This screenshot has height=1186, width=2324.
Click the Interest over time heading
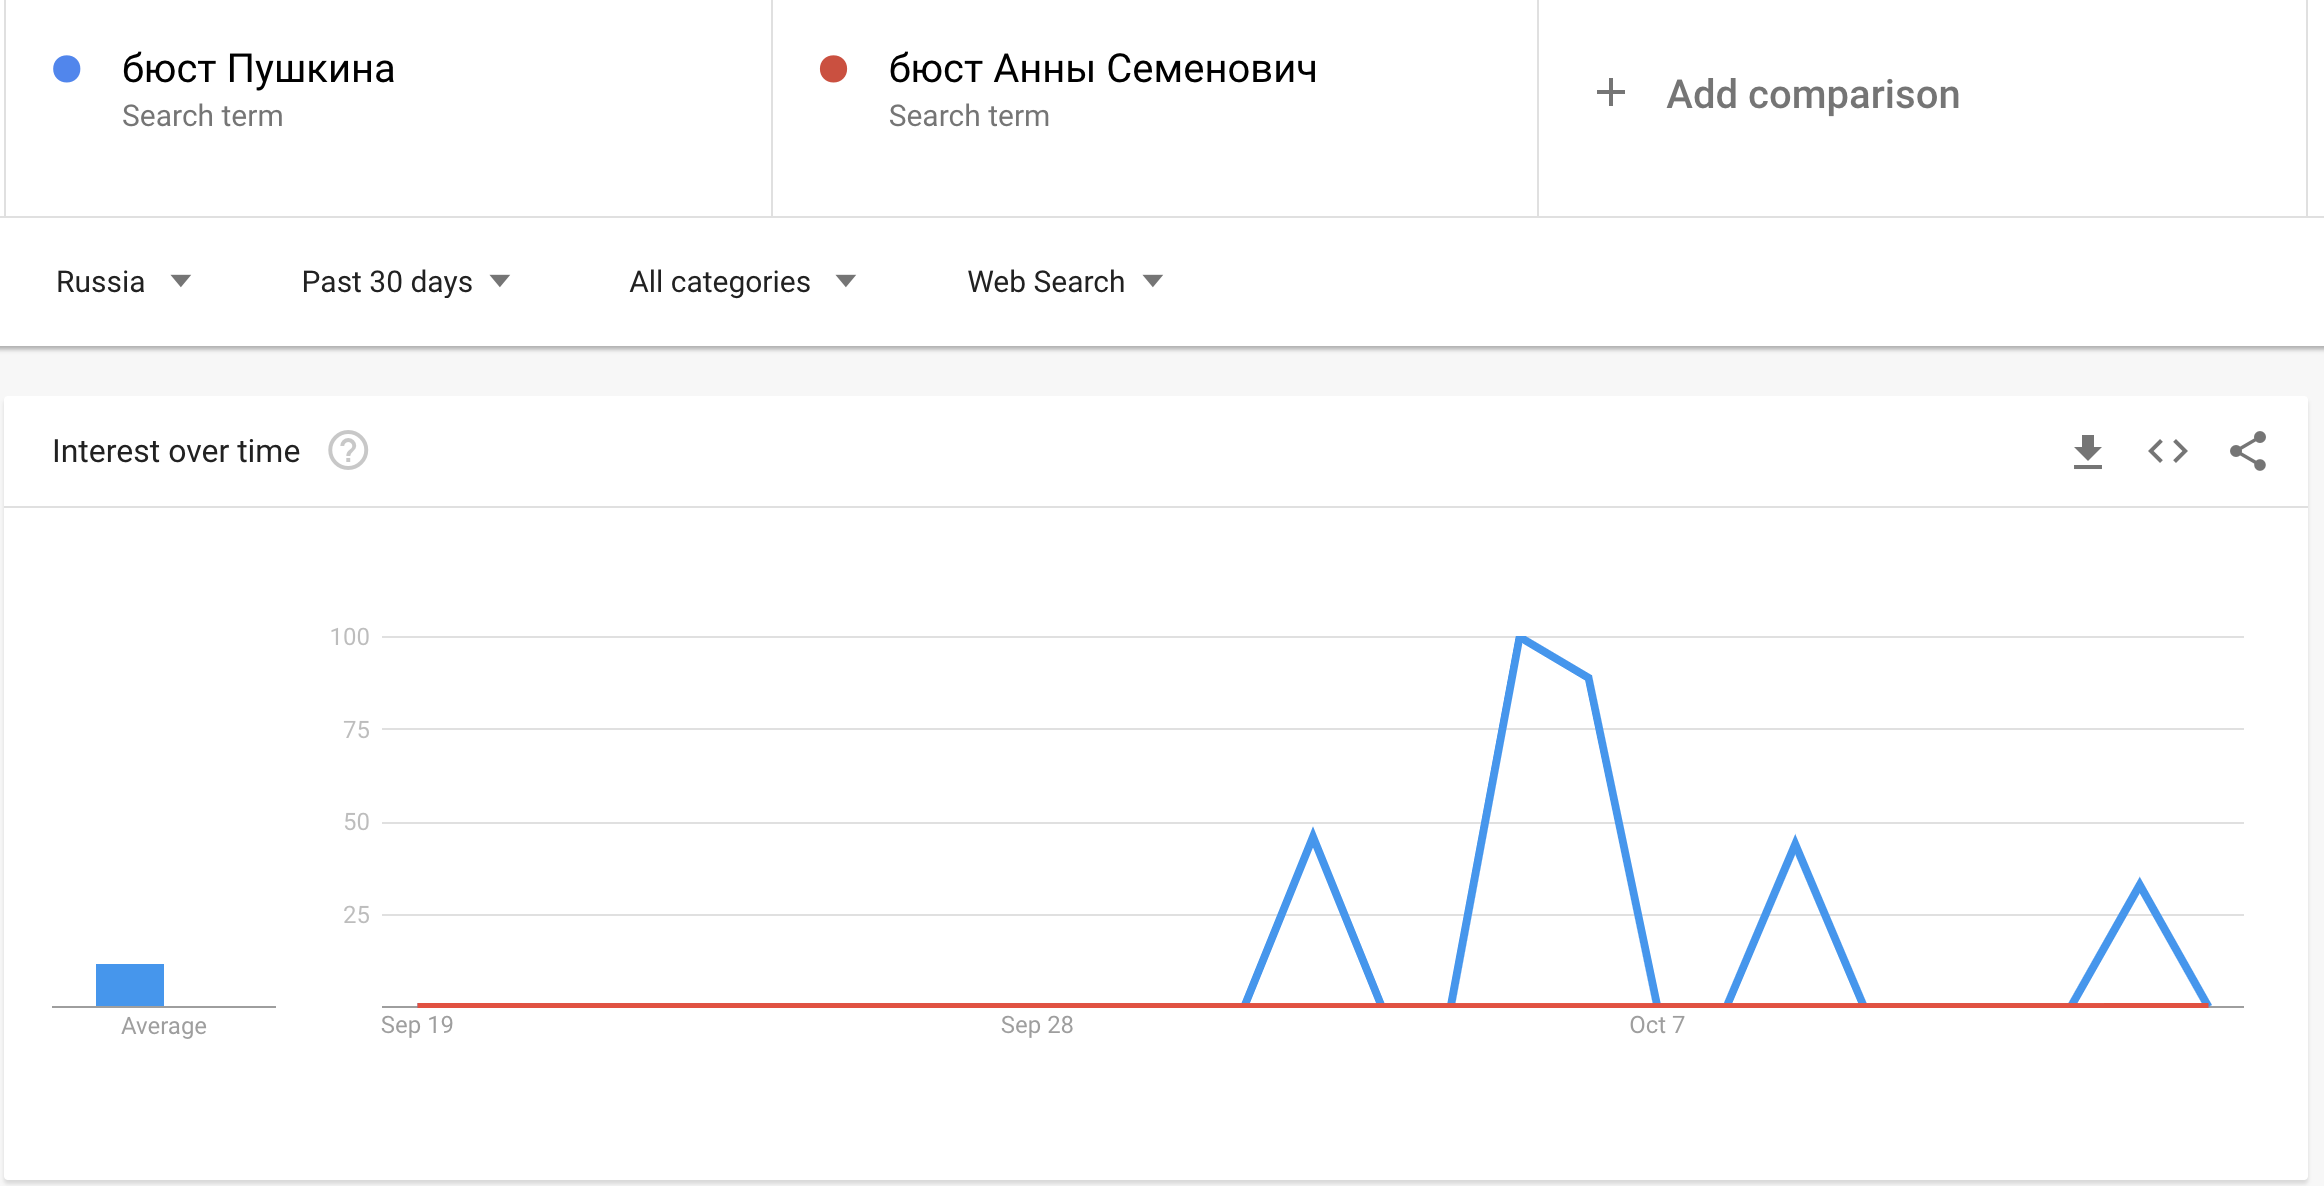coord(176,452)
